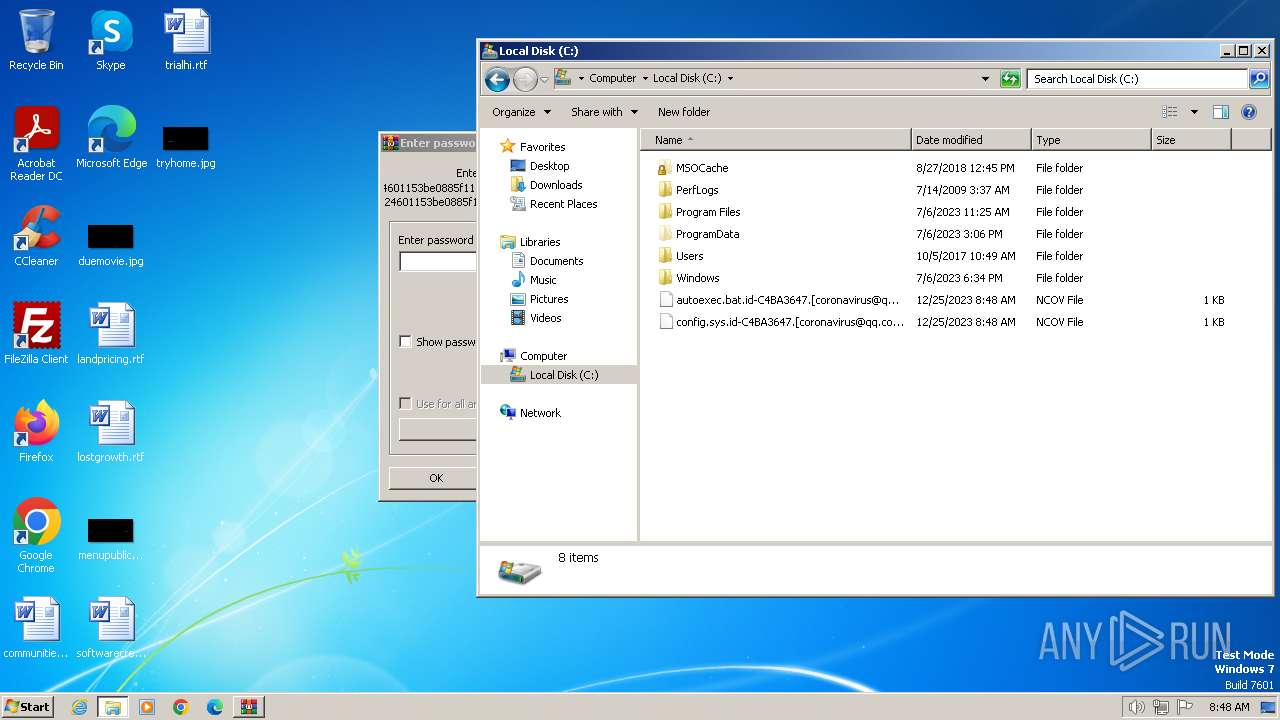Launch Microsoft Edge desktop shortcut
This screenshot has height=720, width=1280.
tap(111, 138)
